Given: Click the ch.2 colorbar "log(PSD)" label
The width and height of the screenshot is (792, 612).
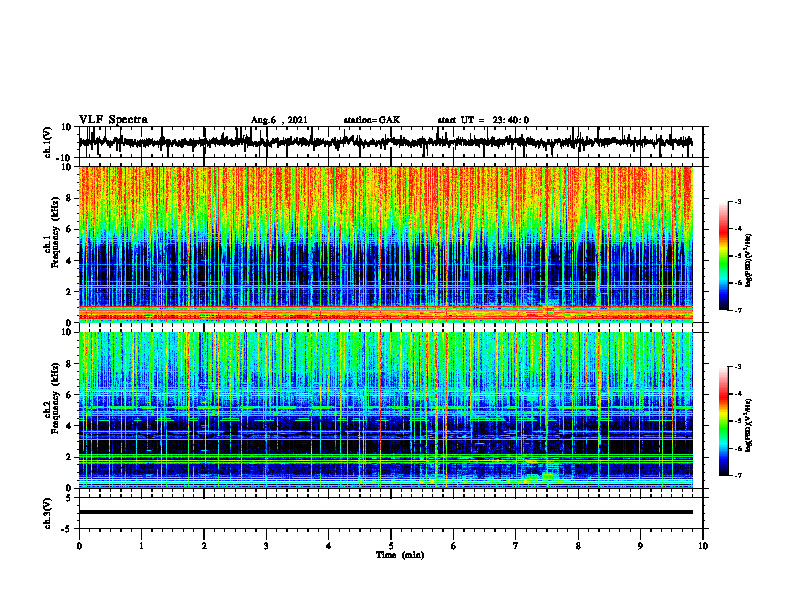Looking at the screenshot, I should [x=749, y=425].
